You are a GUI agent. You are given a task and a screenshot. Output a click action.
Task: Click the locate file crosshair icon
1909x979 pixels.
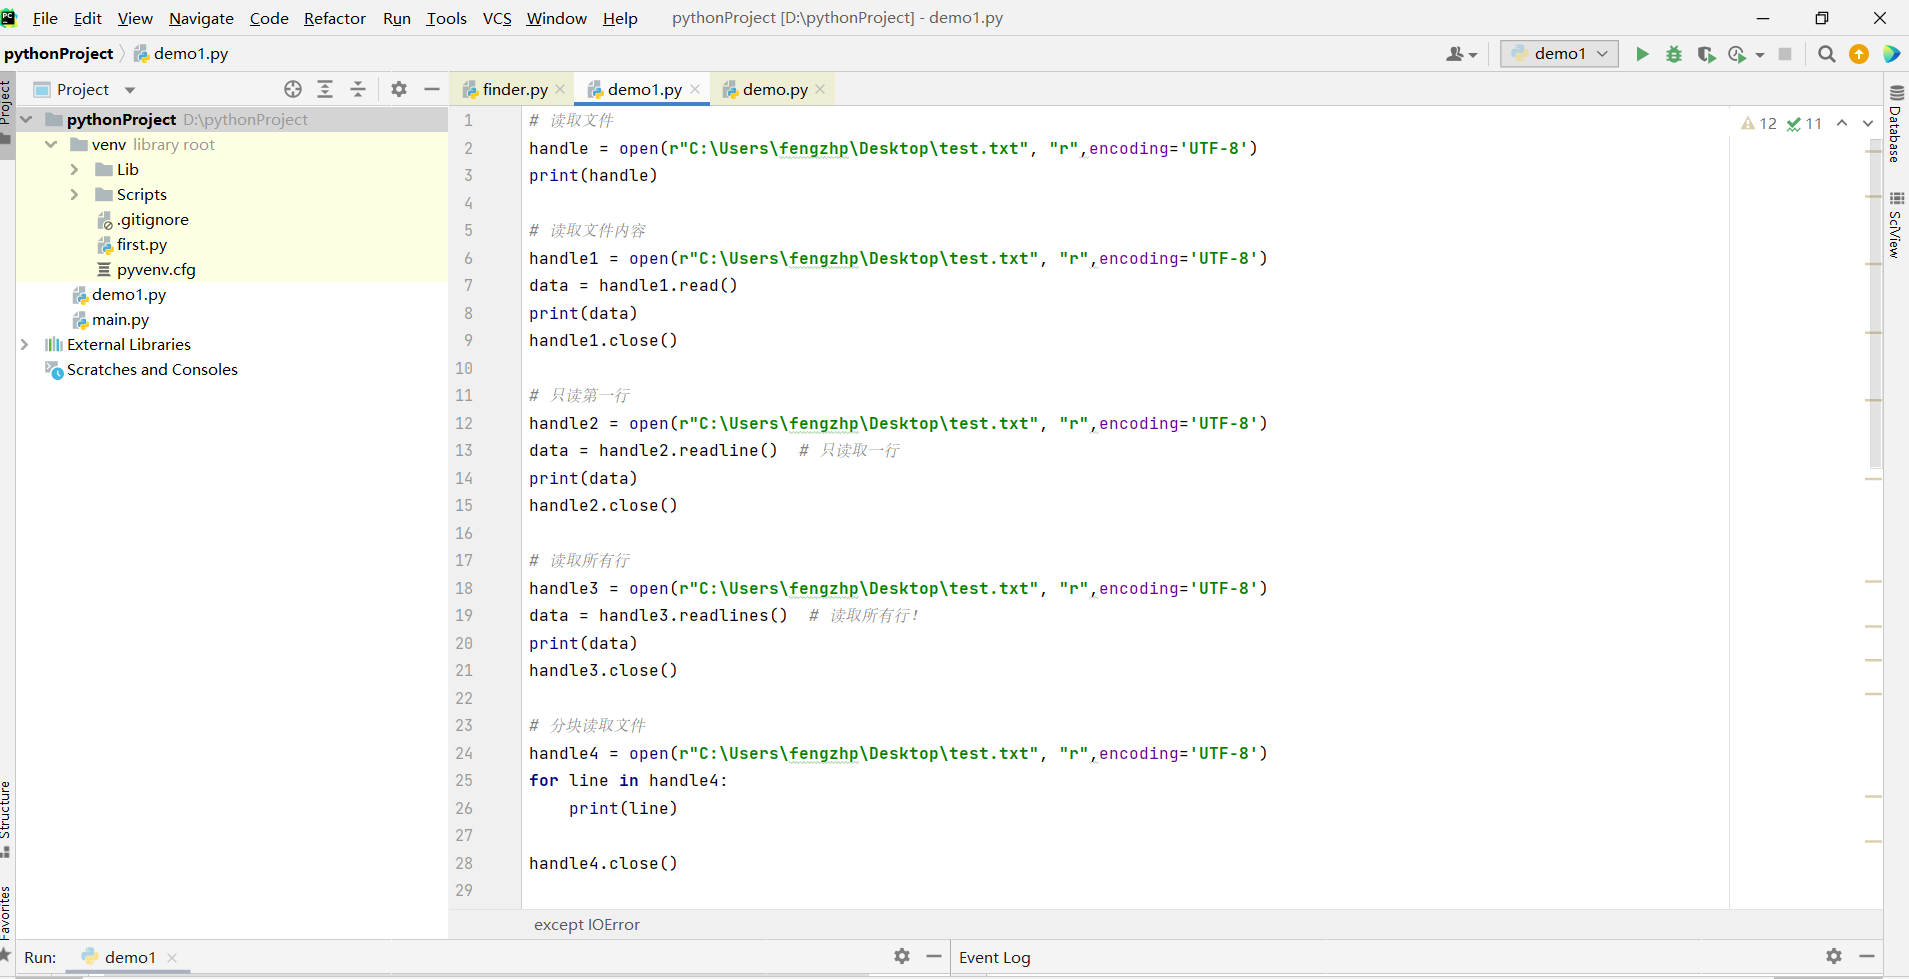coord(293,89)
